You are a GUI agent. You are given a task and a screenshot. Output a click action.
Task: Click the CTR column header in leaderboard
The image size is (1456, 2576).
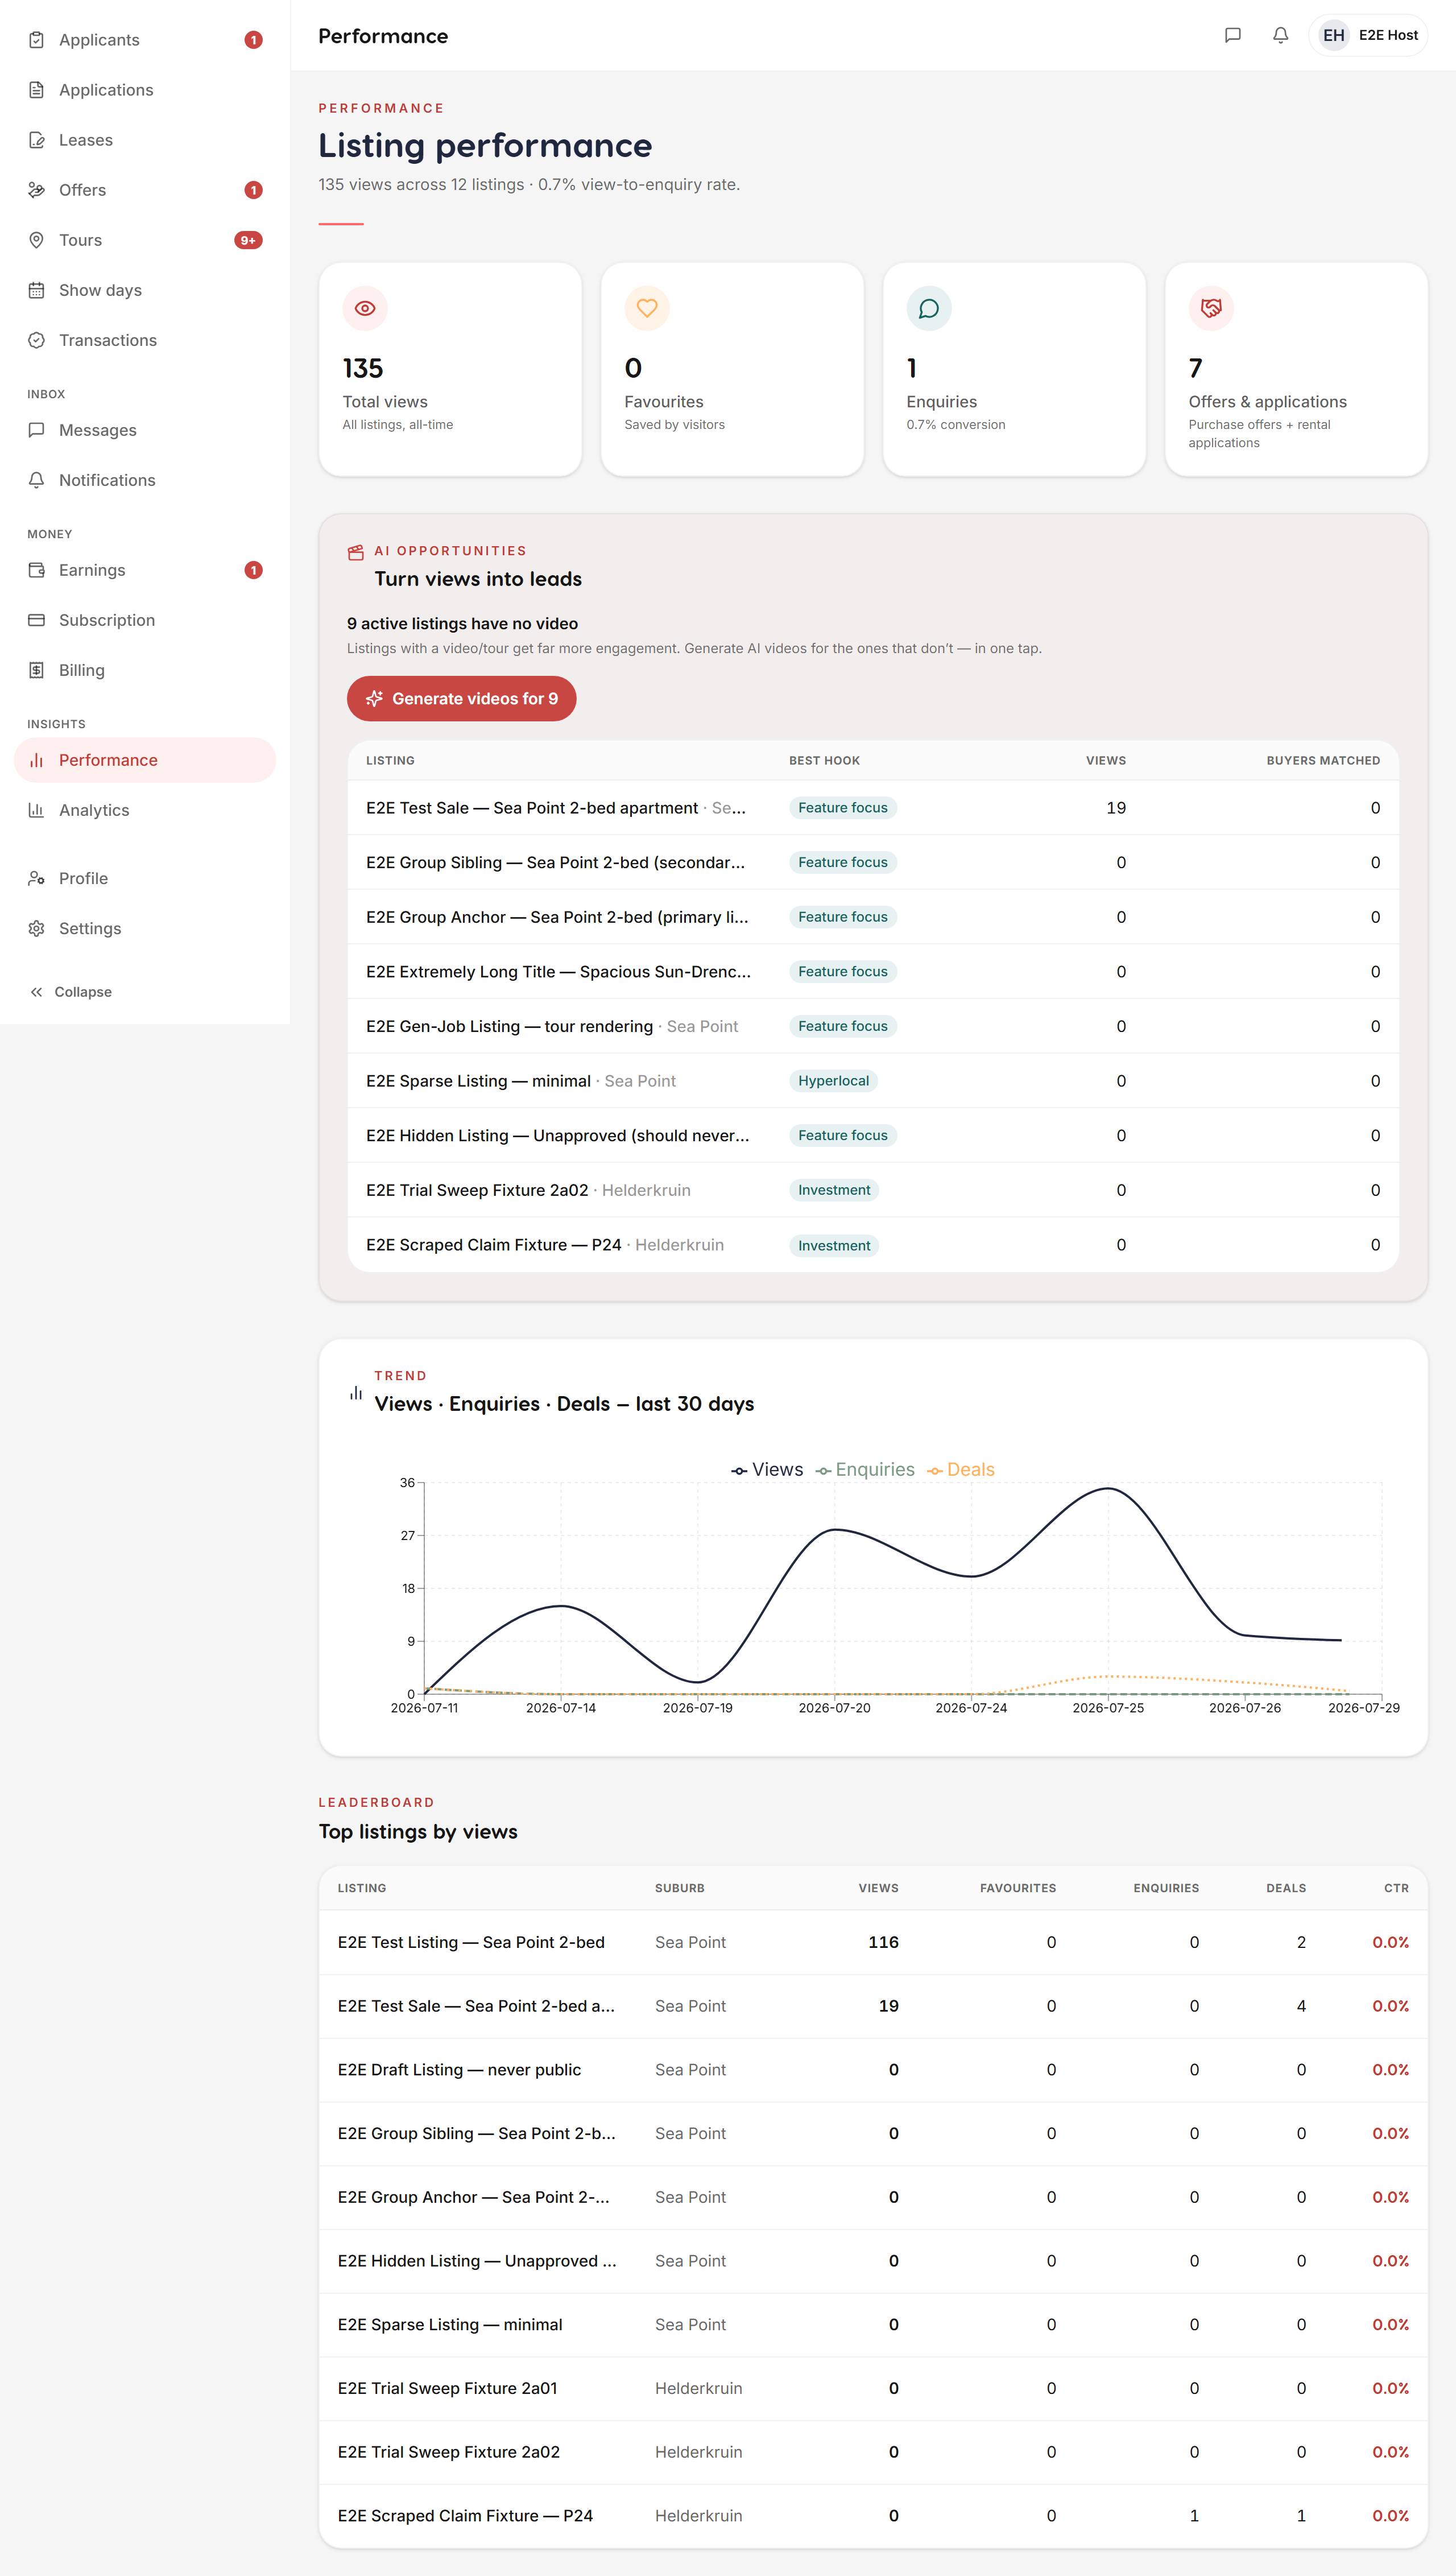[1396, 1888]
